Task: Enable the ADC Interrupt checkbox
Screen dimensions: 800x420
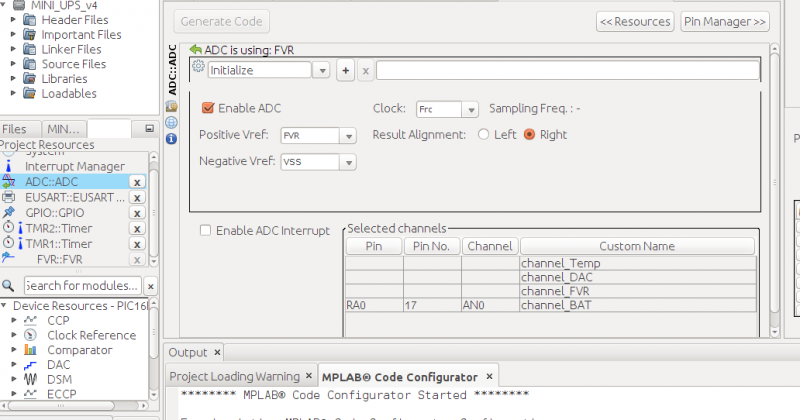Action: tap(206, 230)
